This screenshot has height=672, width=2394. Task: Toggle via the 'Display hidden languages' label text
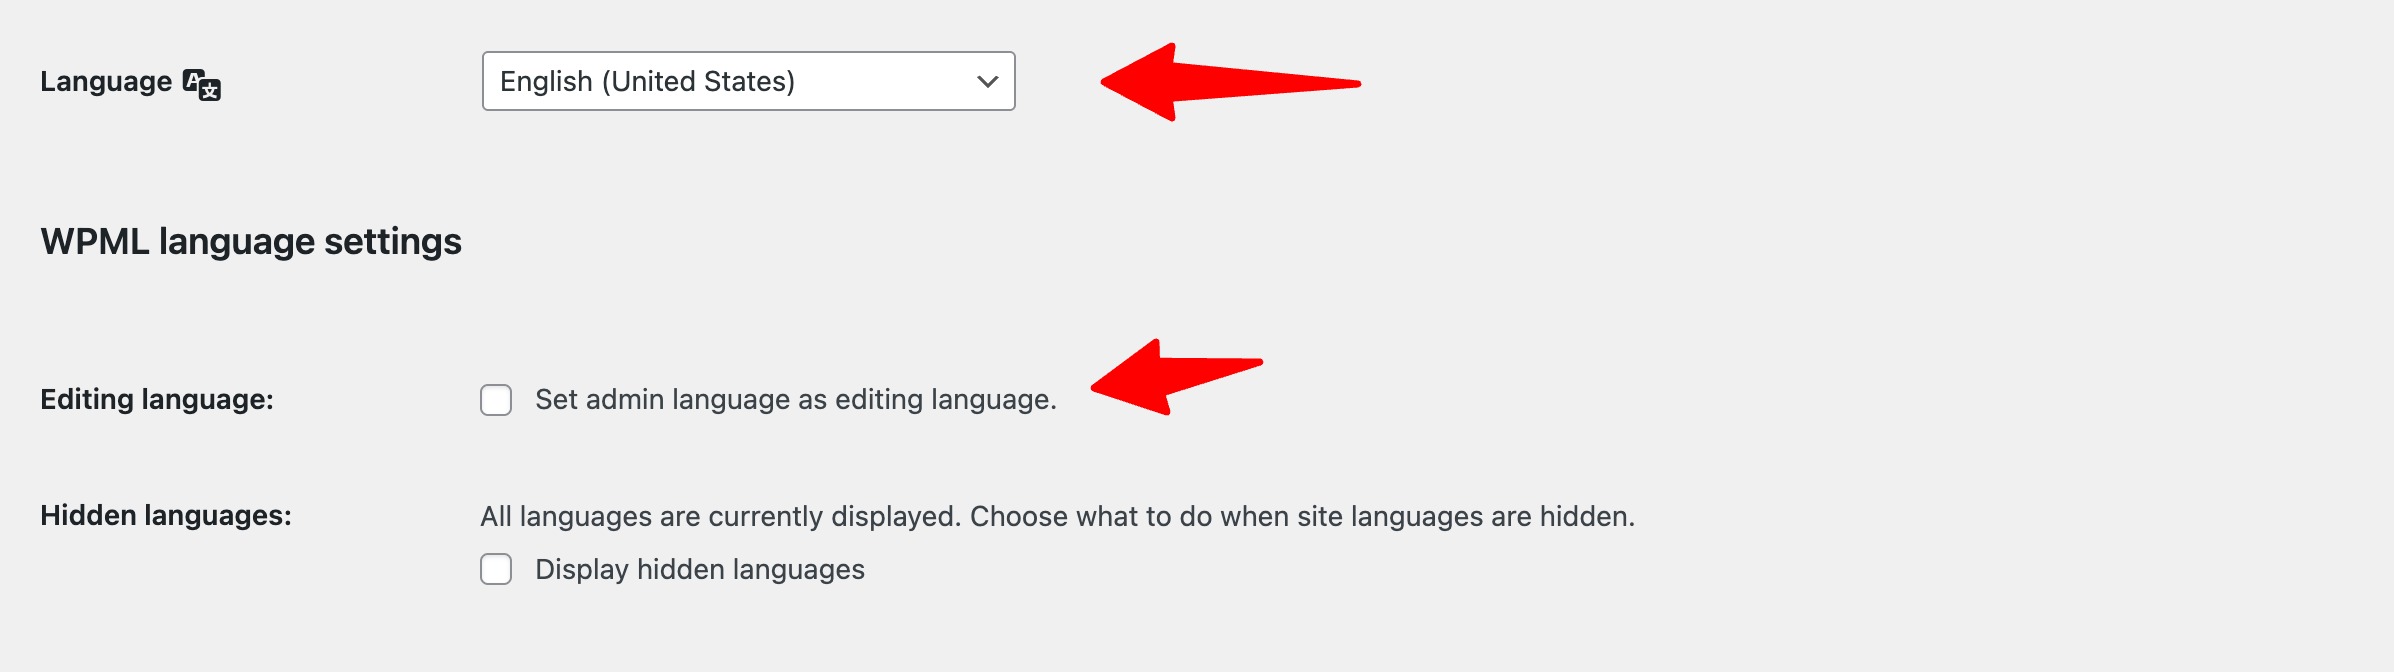700,569
